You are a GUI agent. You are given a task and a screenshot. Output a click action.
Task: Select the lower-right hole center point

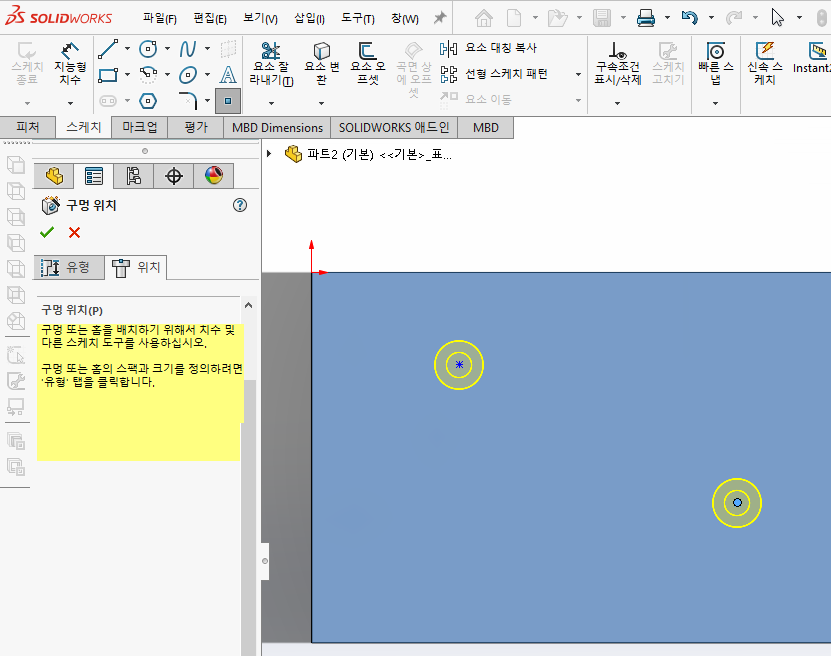(x=737, y=502)
